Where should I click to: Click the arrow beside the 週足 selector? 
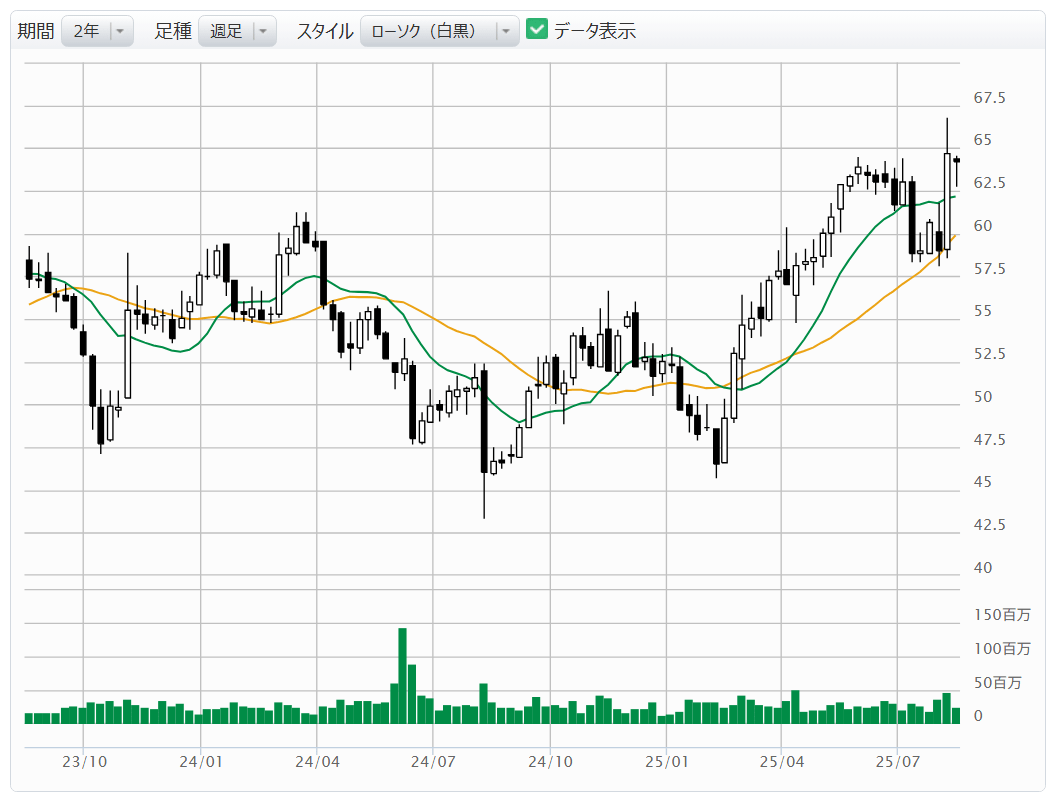[x=263, y=31]
